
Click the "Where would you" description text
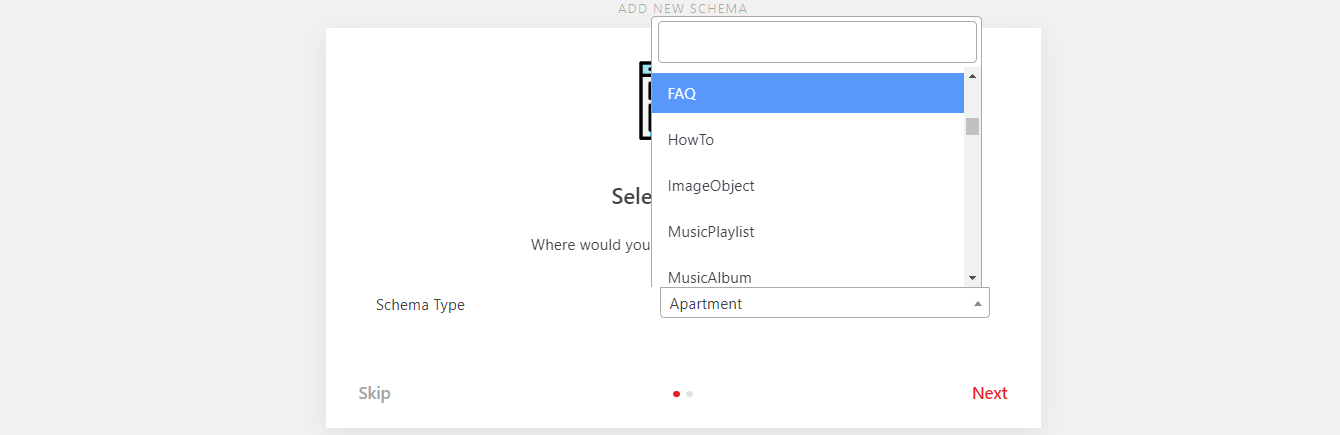[591, 245]
